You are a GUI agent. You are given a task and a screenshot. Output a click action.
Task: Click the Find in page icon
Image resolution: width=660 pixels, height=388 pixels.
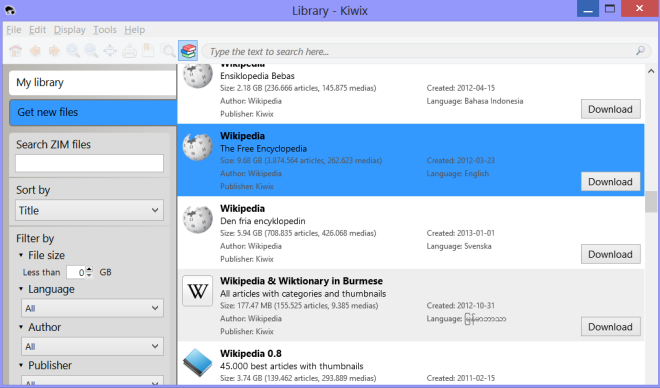[x=168, y=51]
